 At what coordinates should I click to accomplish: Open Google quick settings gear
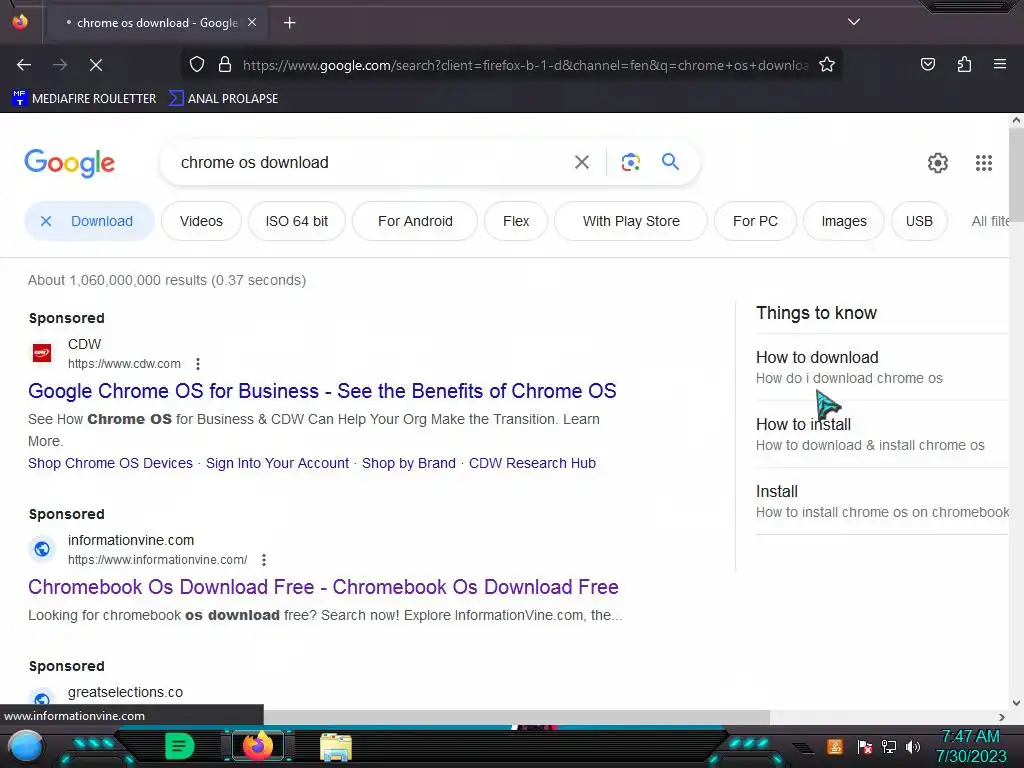click(x=938, y=163)
